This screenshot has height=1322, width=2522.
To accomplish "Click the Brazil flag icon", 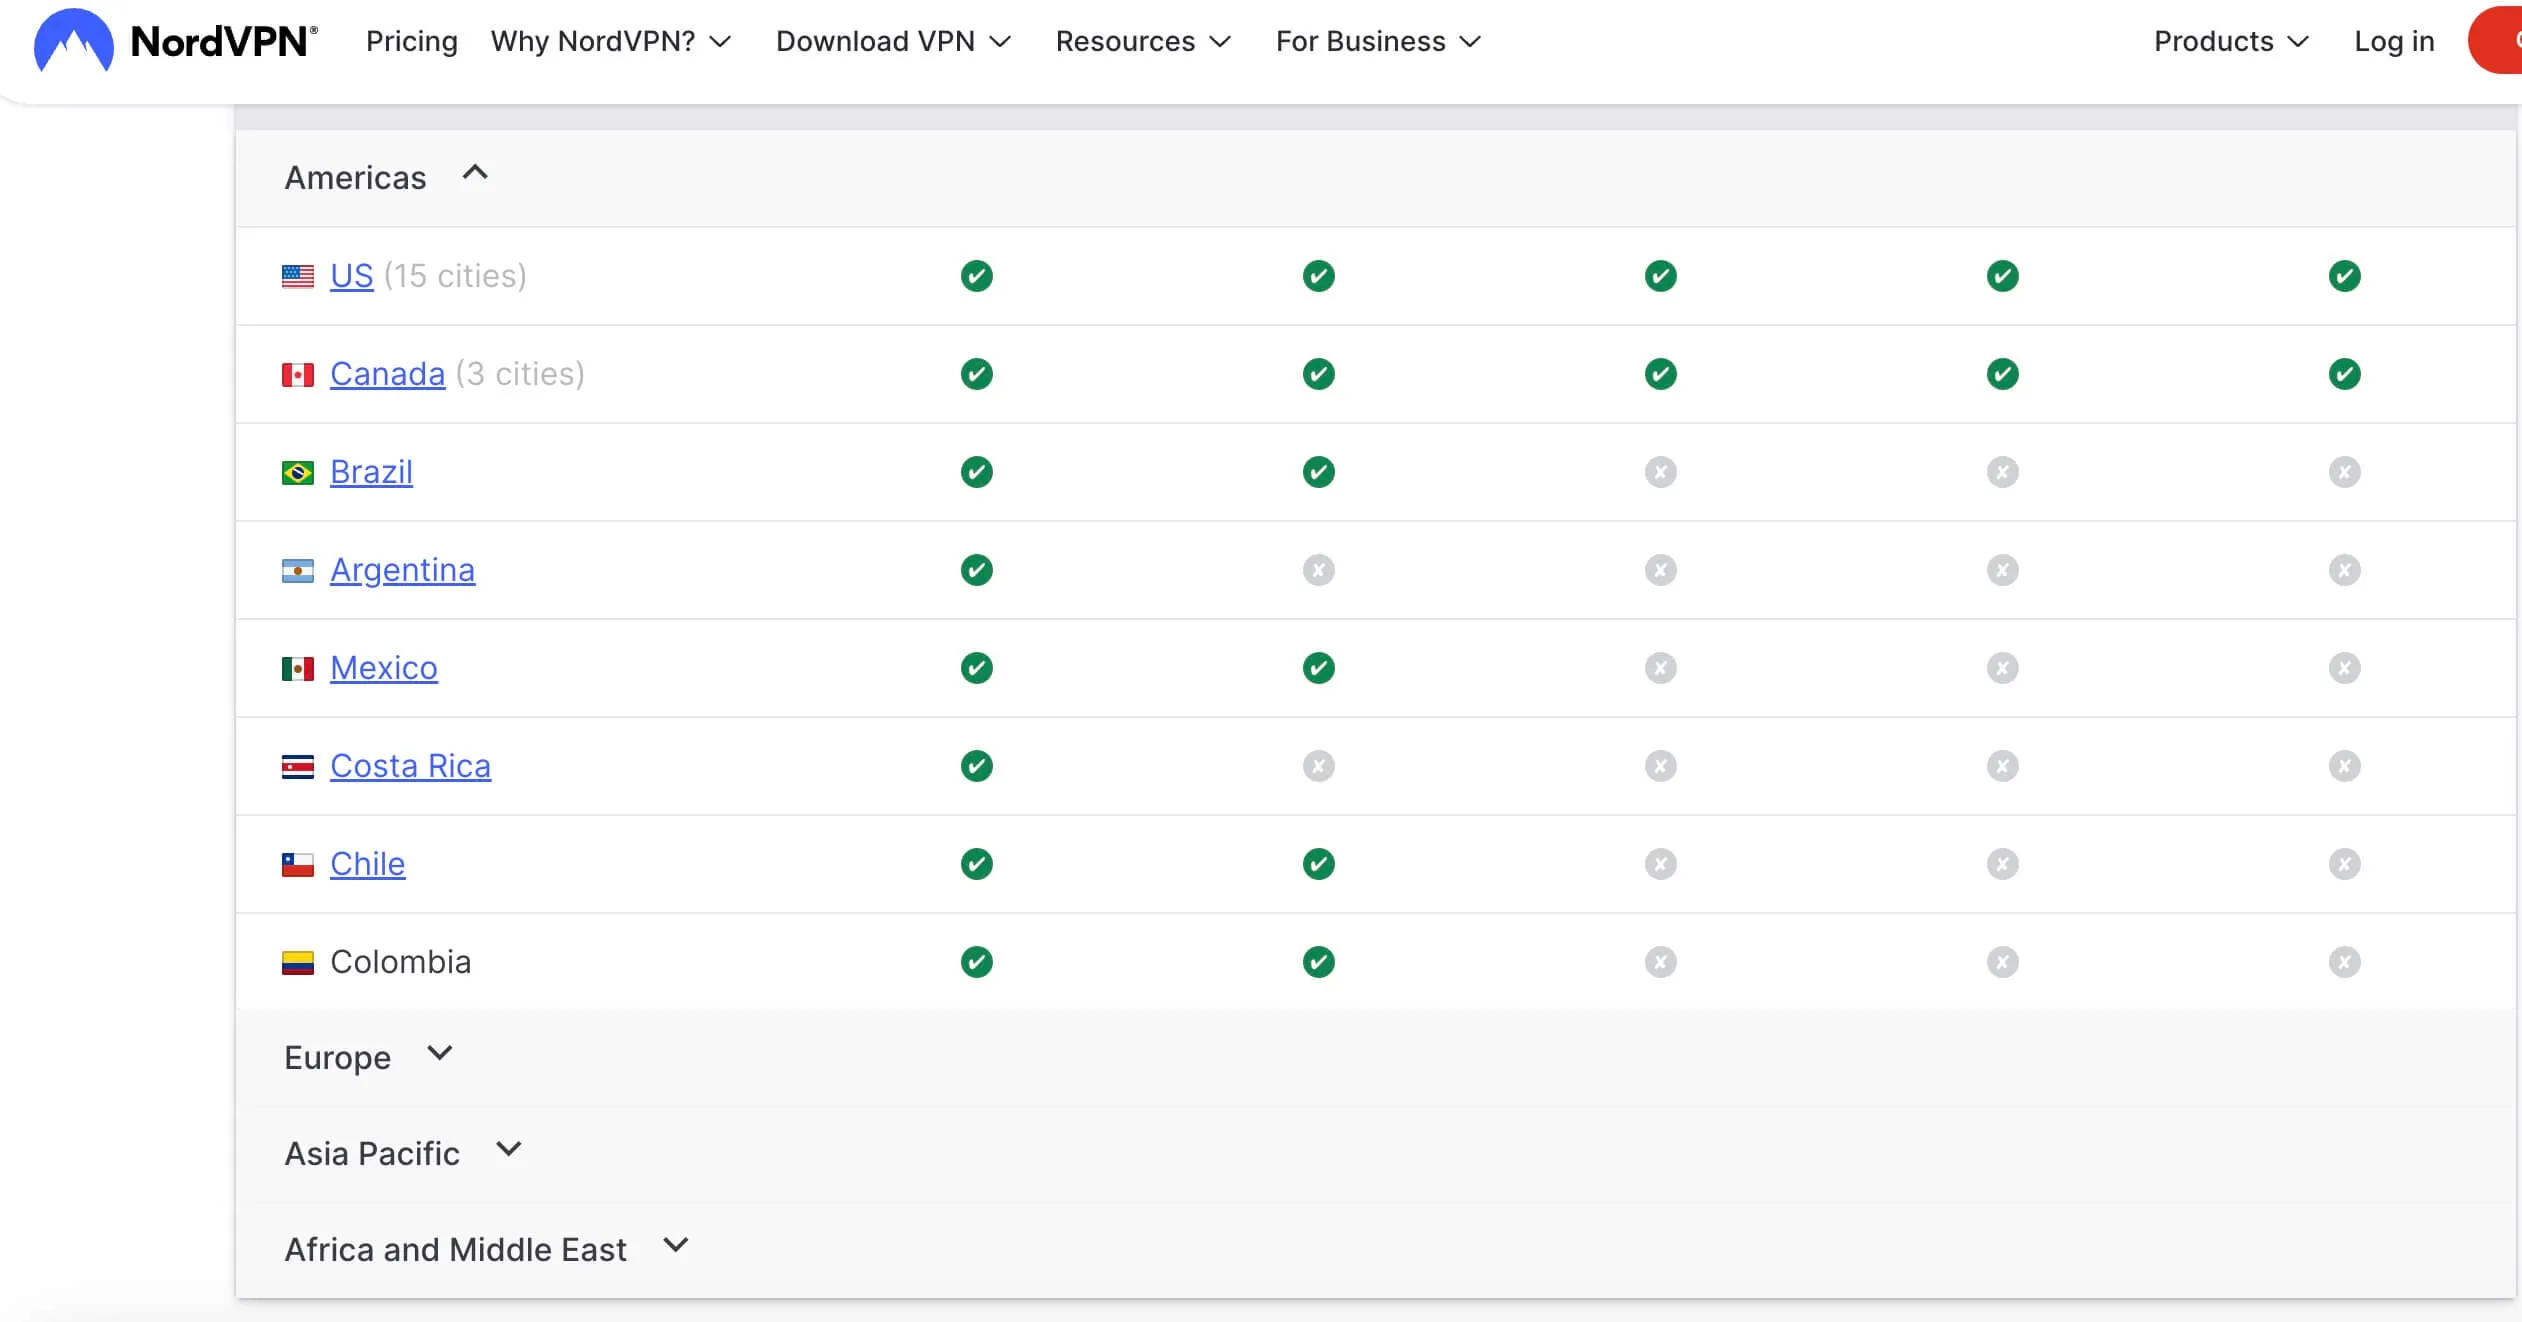I will [297, 471].
